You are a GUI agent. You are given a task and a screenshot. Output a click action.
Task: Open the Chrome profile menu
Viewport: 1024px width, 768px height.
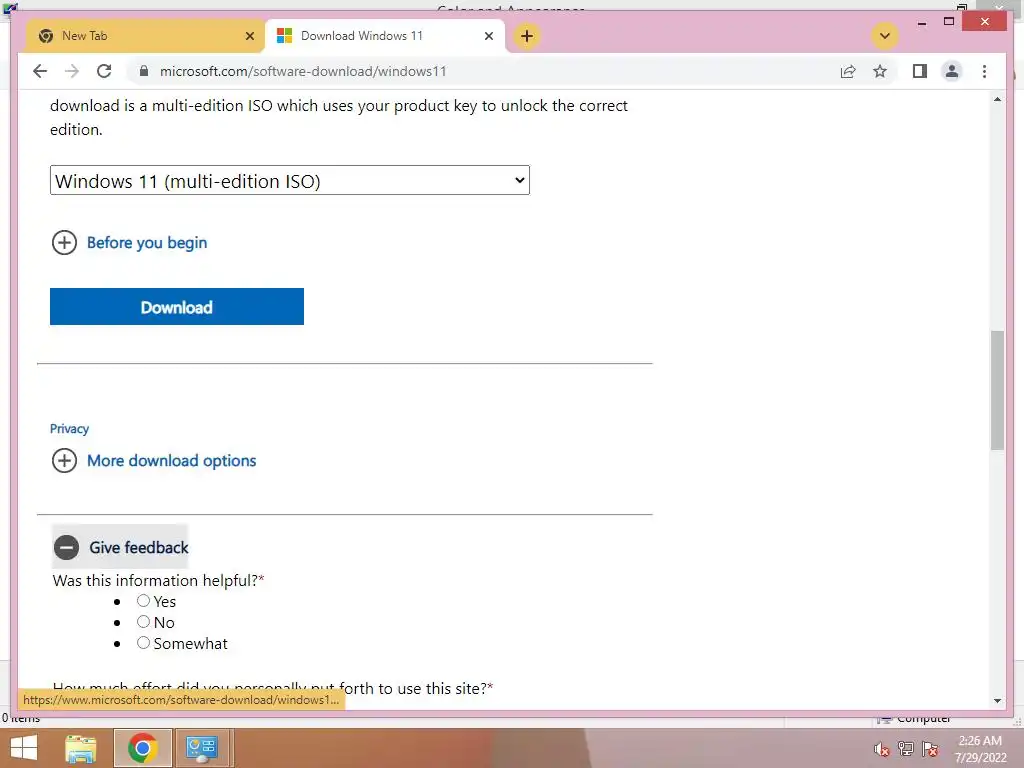click(x=952, y=71)
